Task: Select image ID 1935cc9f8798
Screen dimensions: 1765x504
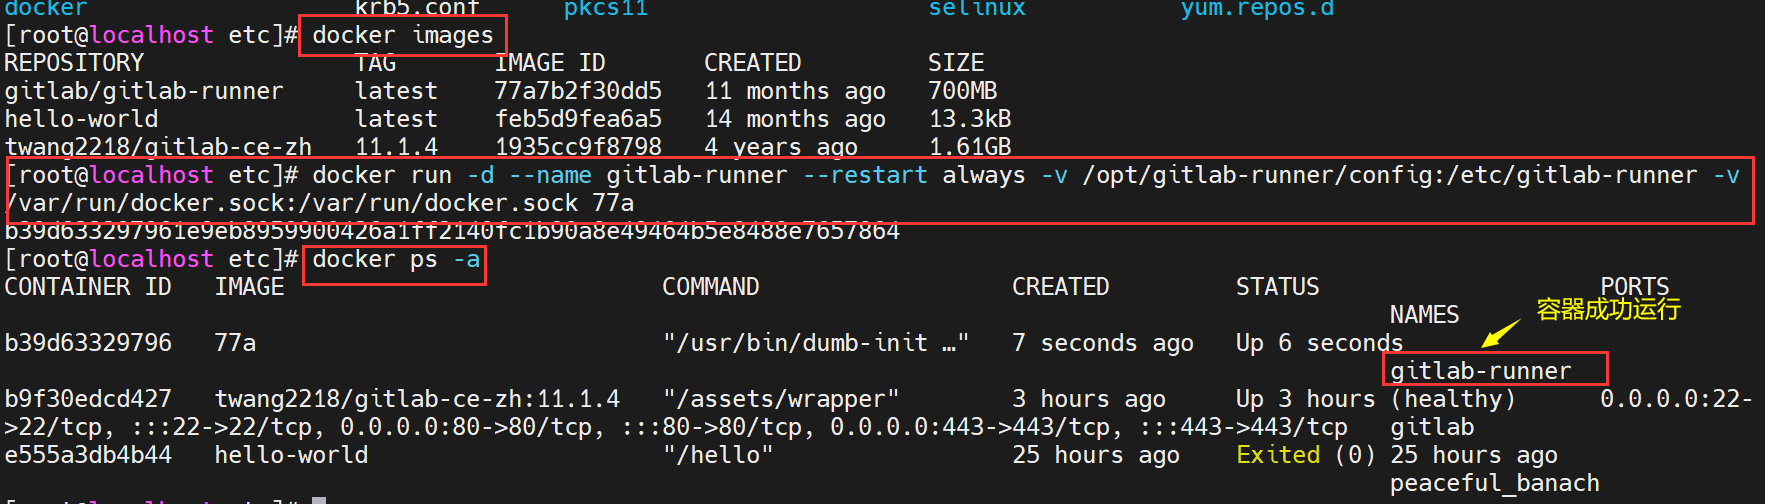Action: tap(578, 147)
